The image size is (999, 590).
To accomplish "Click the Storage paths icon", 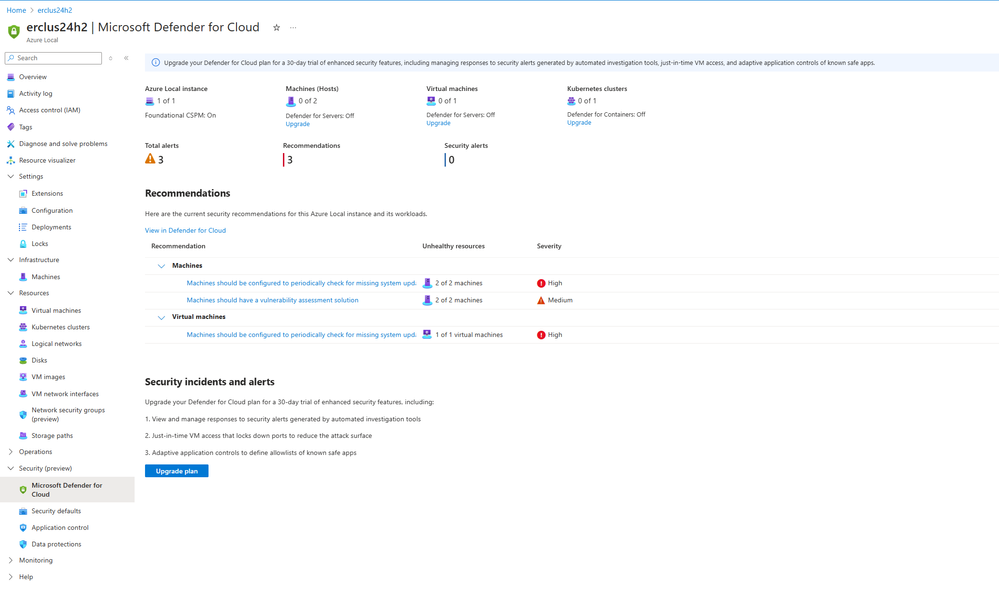I will pyautogui.click(x=23, y=436).
